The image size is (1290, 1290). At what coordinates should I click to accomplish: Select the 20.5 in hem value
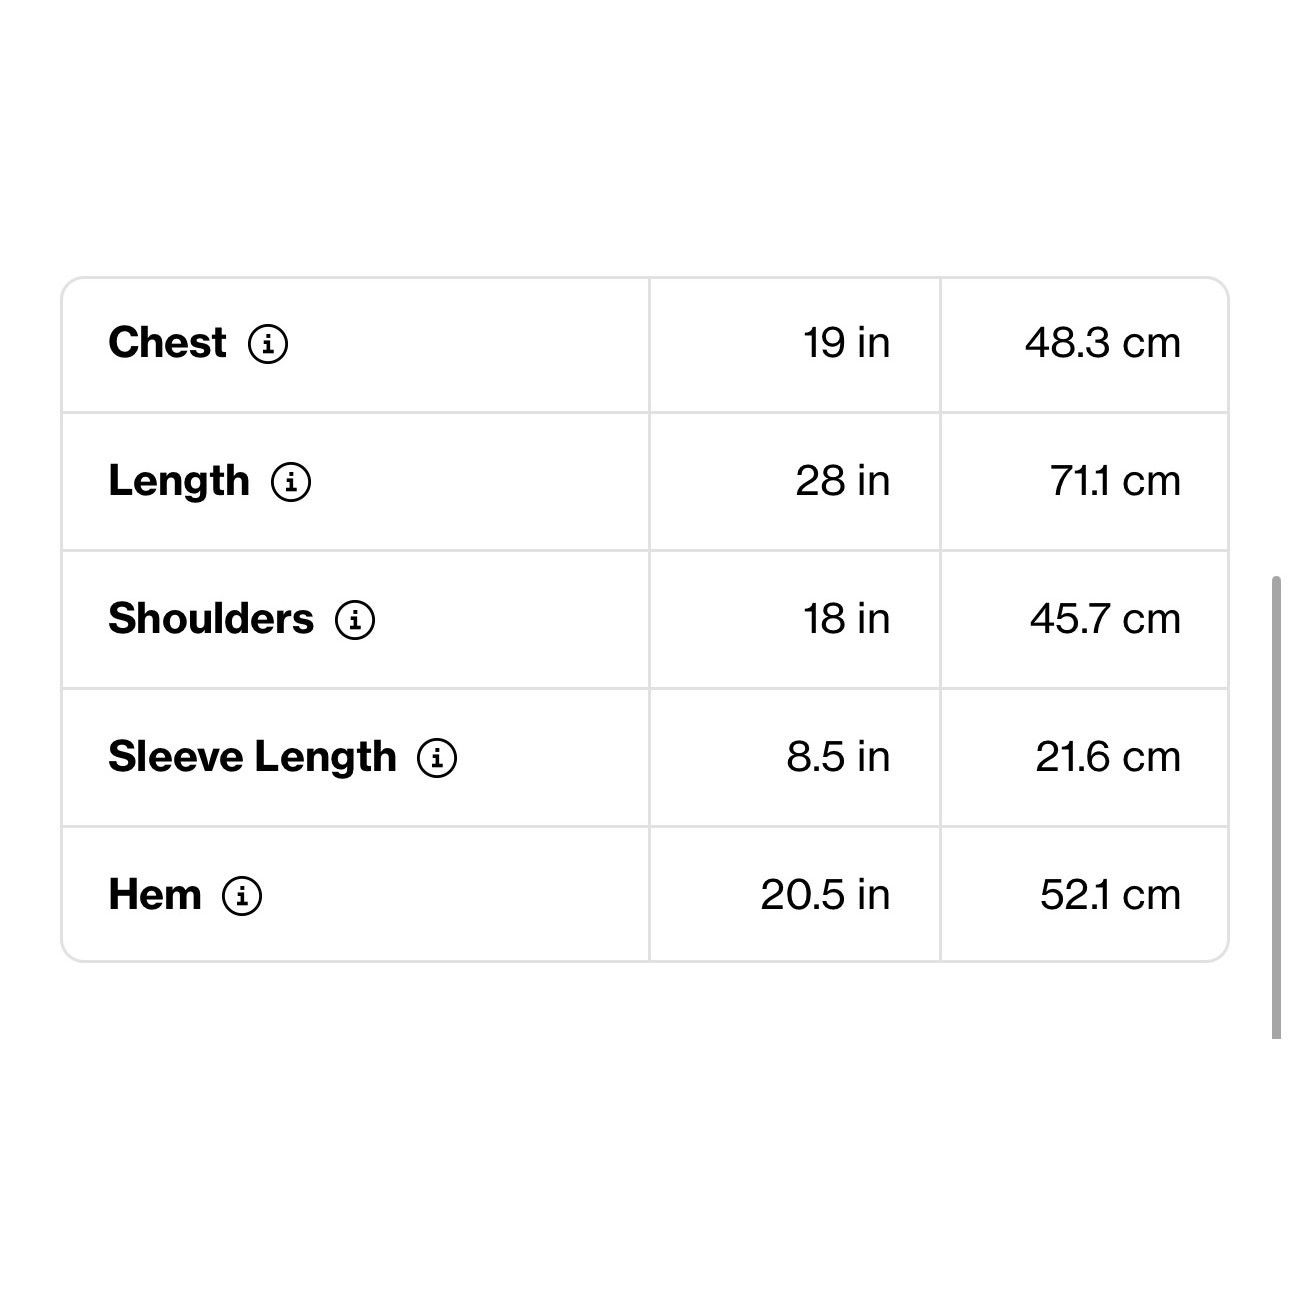click(x=825, y=895)
